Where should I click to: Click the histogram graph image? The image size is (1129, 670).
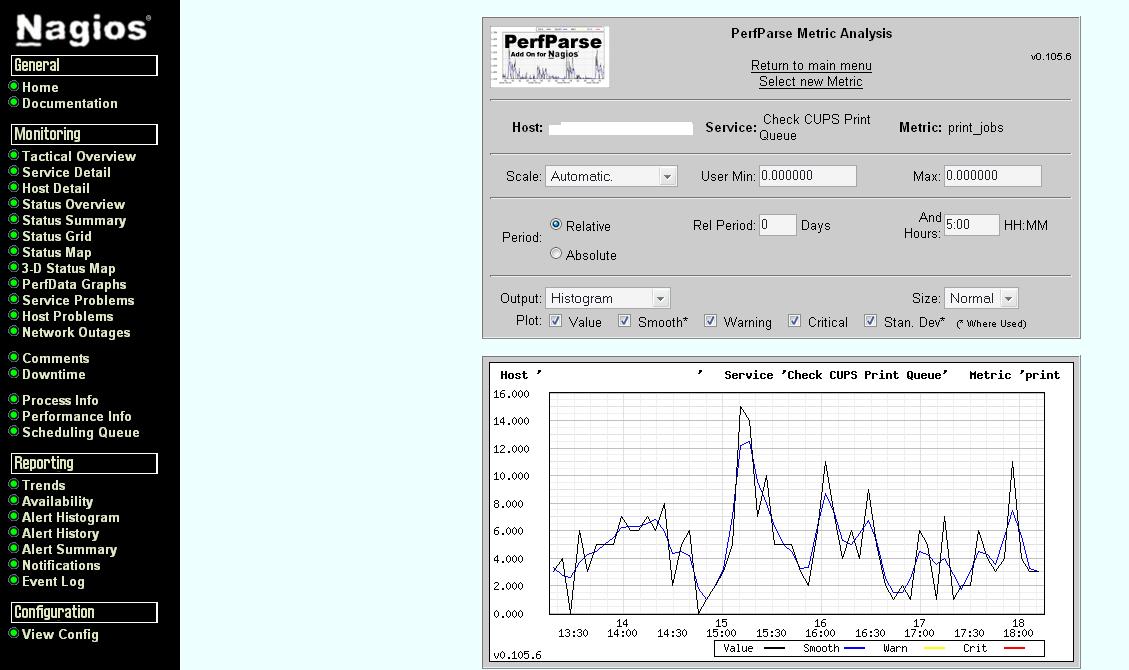coord(781,512)
